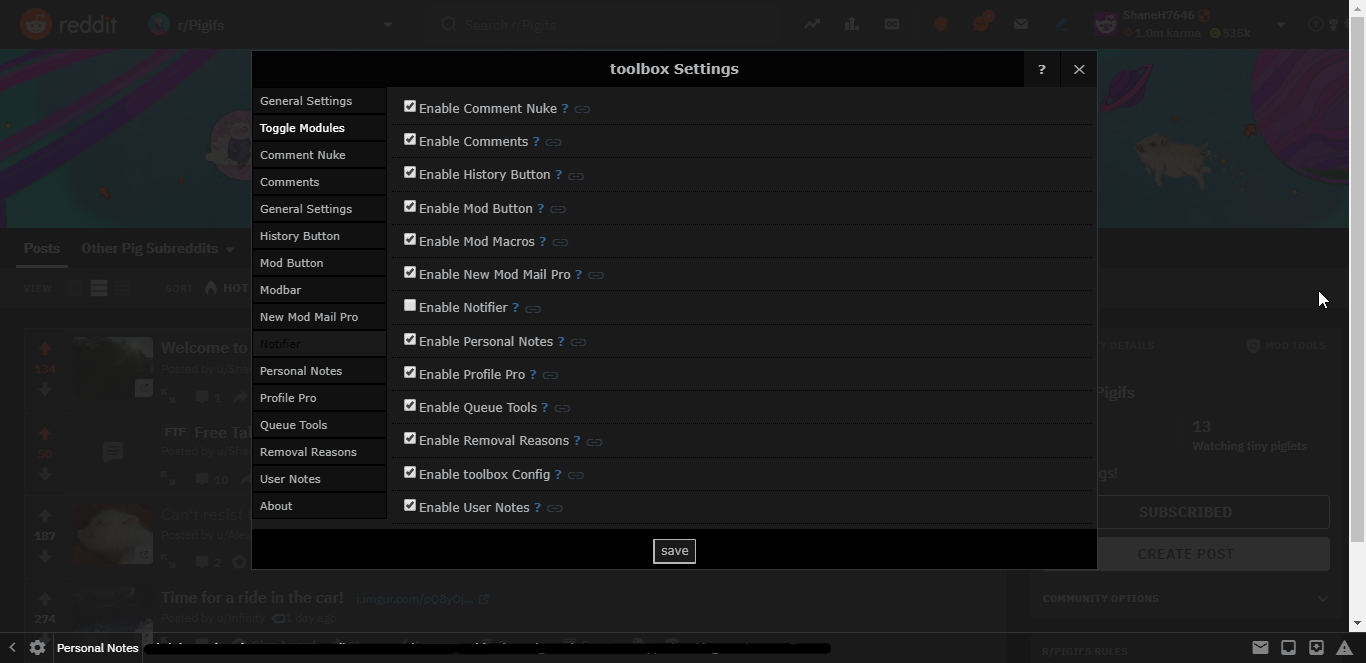Click the Search r/Pigifs field
This screenshot has width=1366, height=663.
(x=600, y=25)
